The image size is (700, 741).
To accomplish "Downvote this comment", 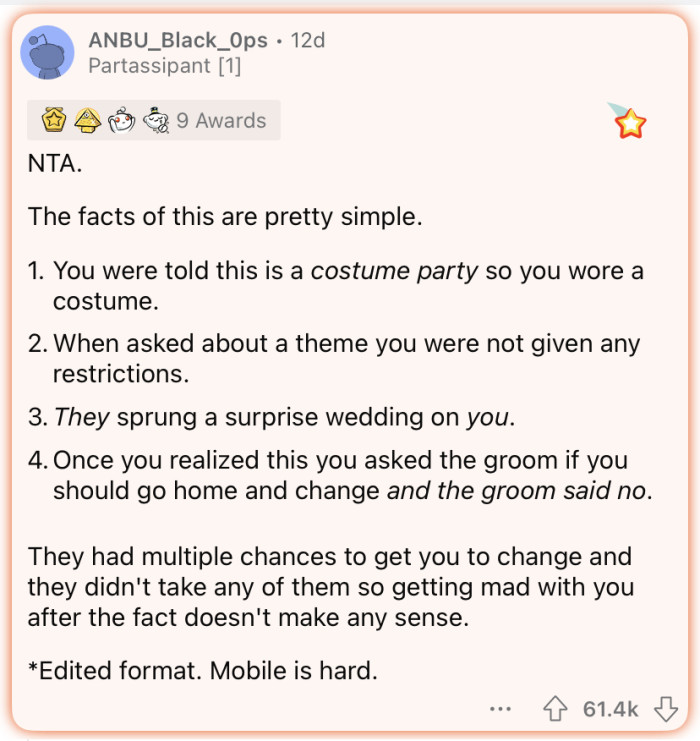I will tap(665, 709).
